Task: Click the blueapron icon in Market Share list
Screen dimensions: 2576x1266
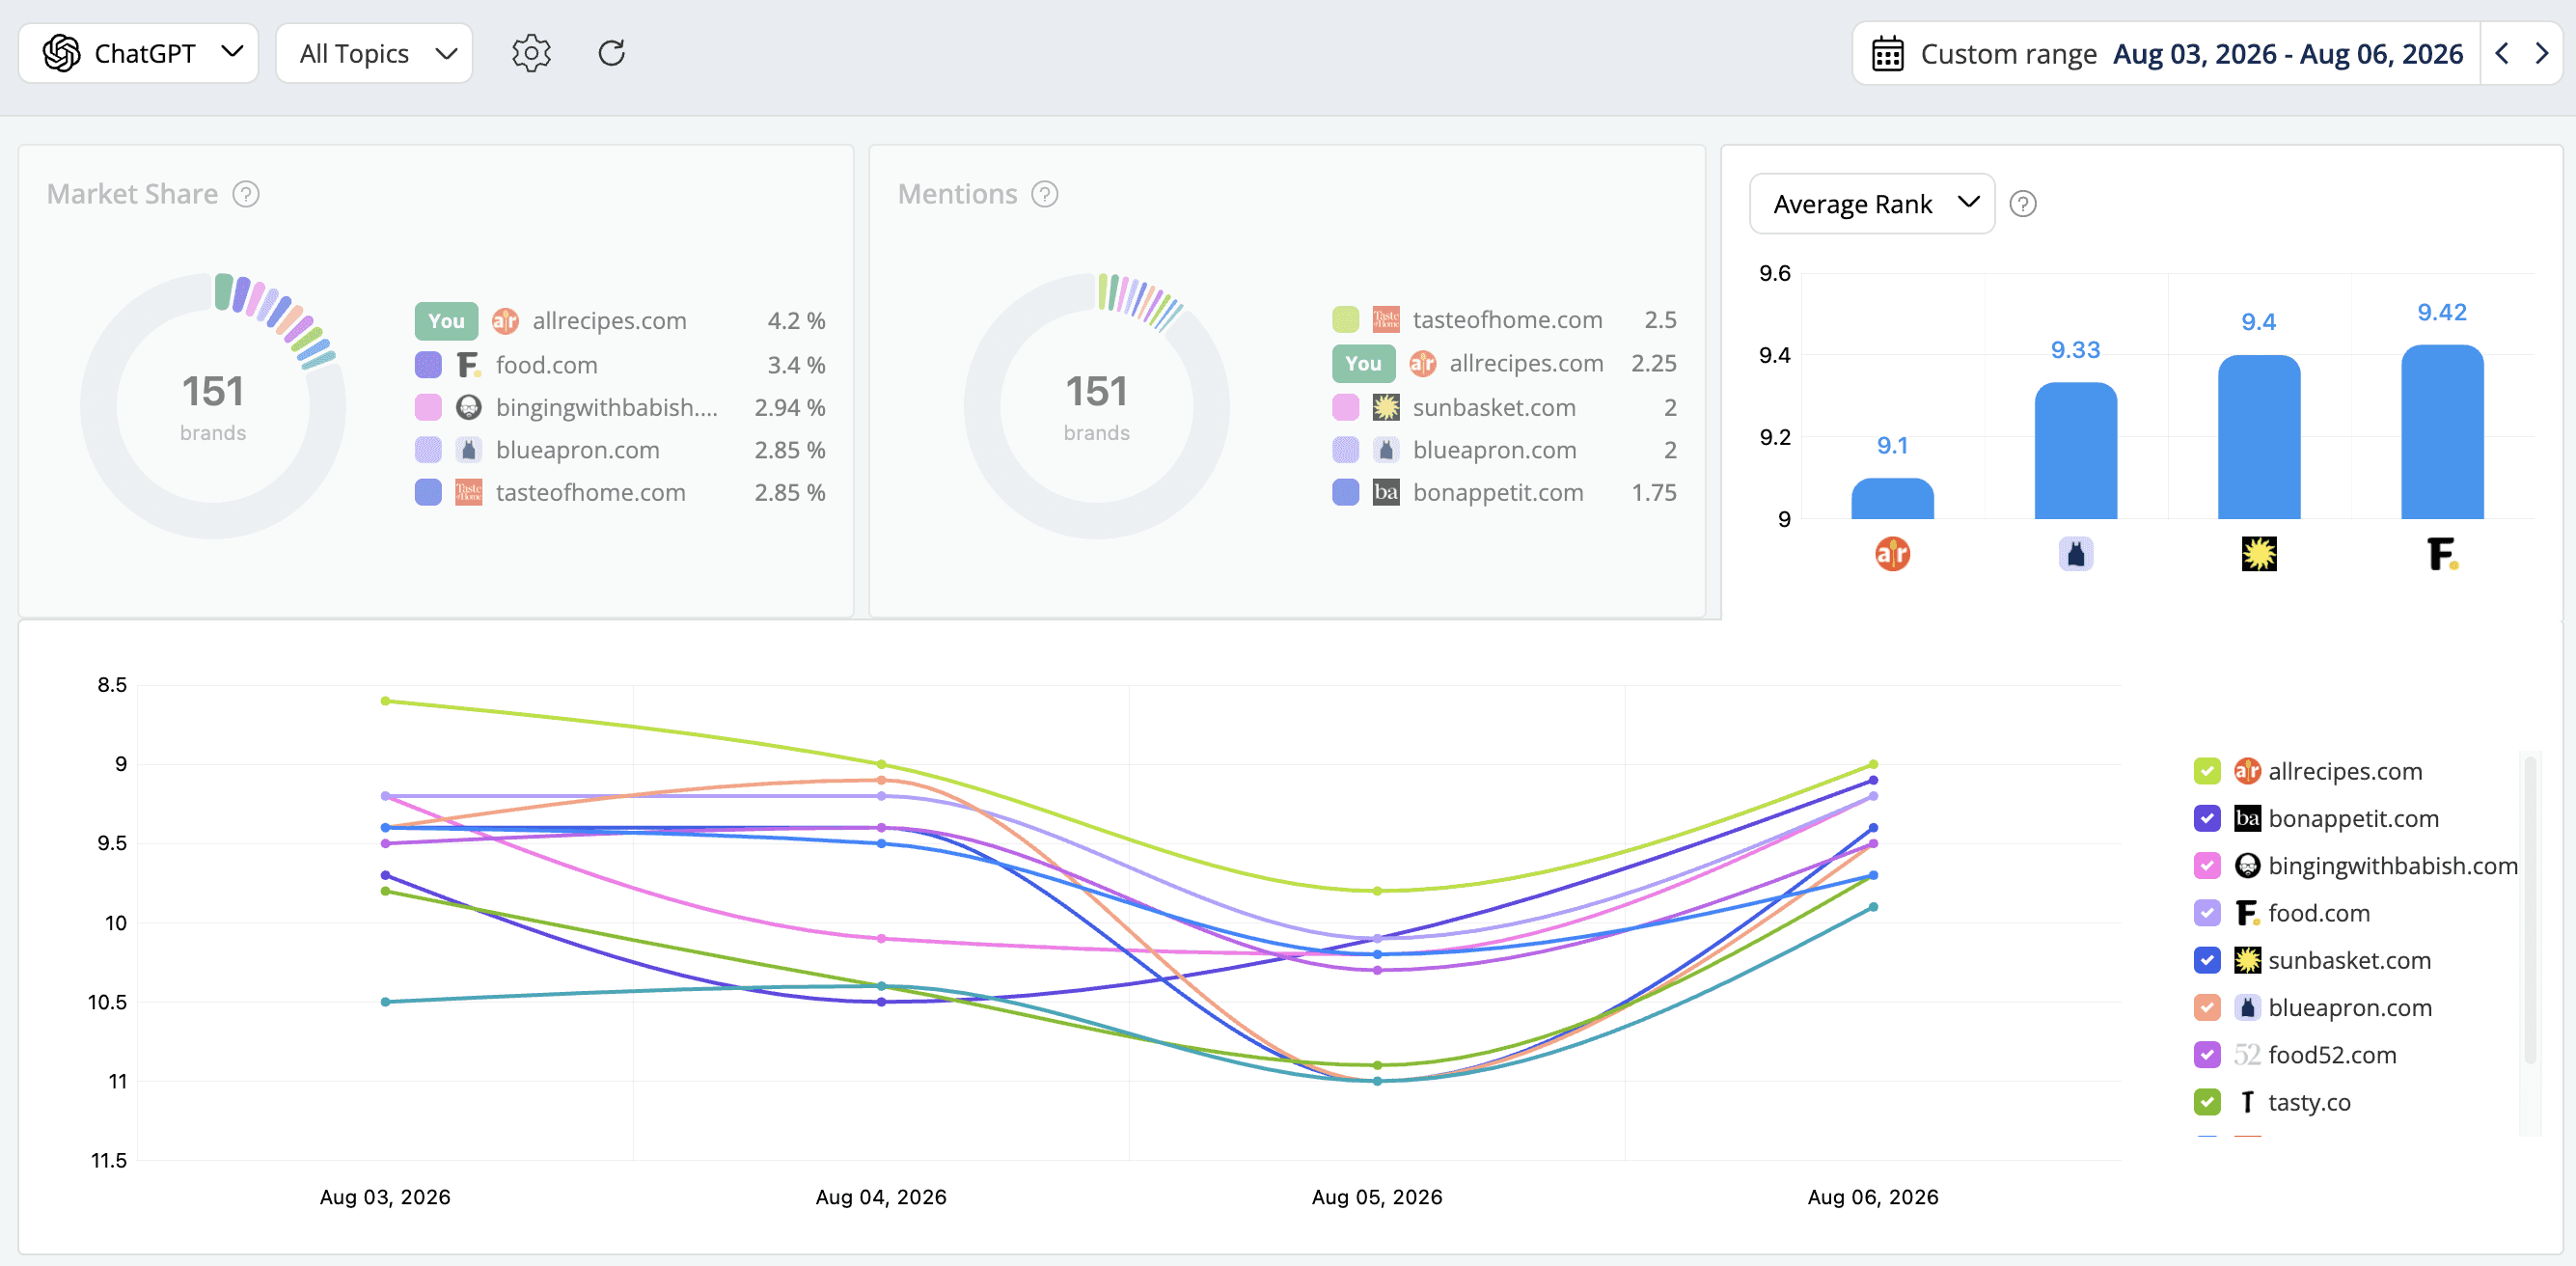Action: tap(469, 450)
